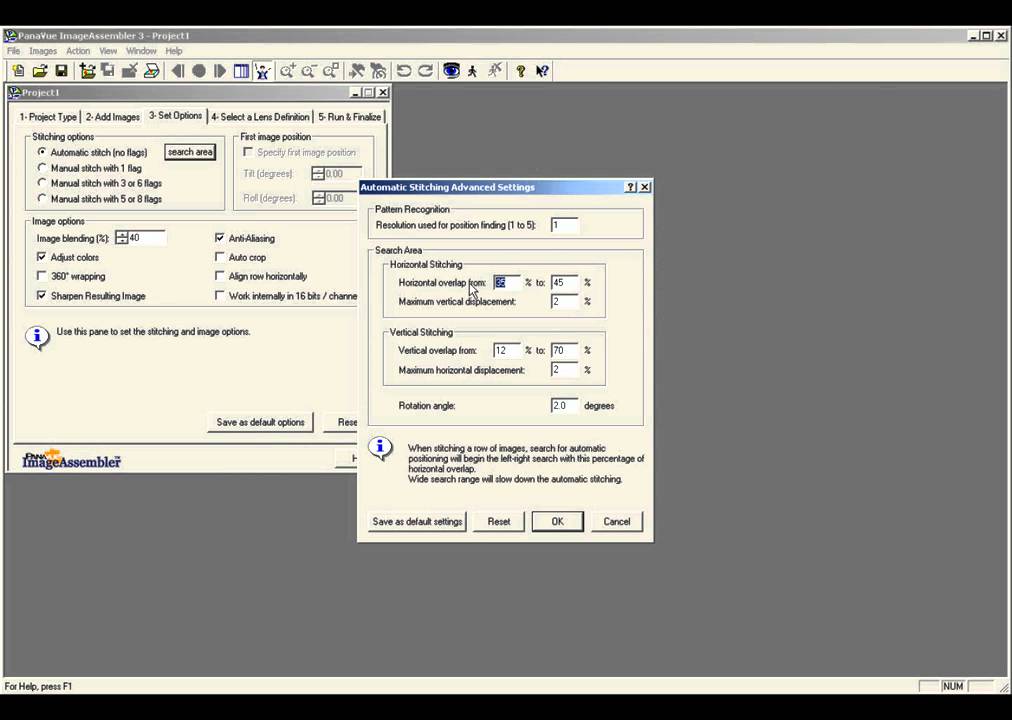Image resolution: width=1012 pixels, height=720 pixels.
Task: Switch to 1- Project Type tab
Action: pos(48,117)
